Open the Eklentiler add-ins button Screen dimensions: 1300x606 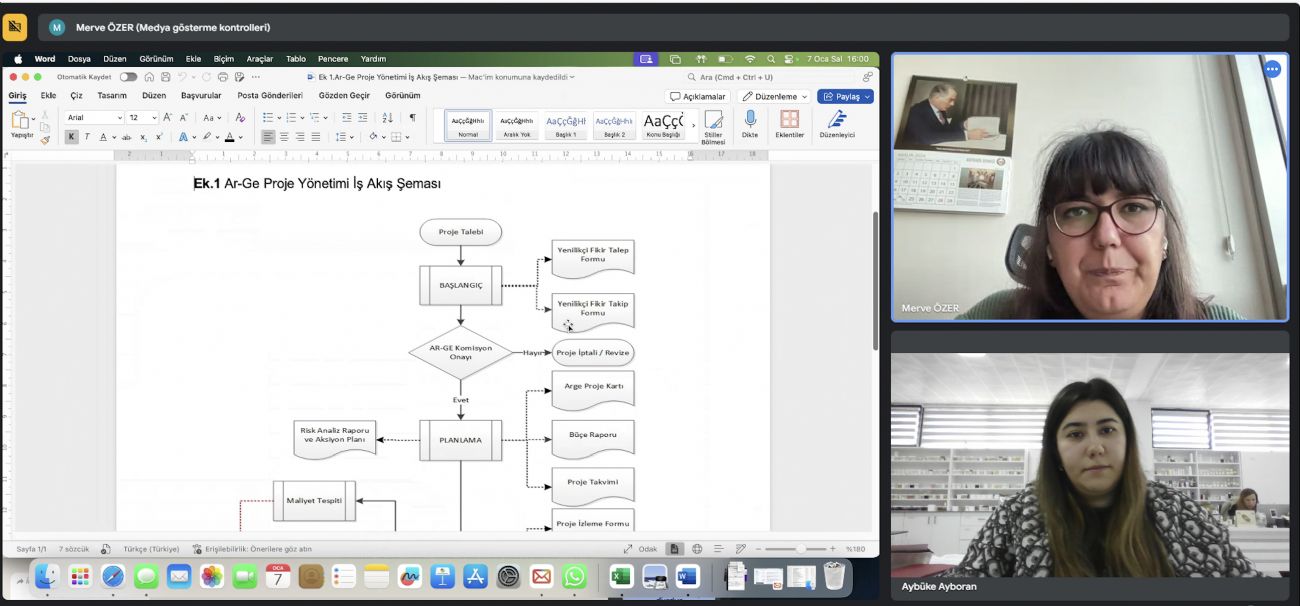coord(789,124)
